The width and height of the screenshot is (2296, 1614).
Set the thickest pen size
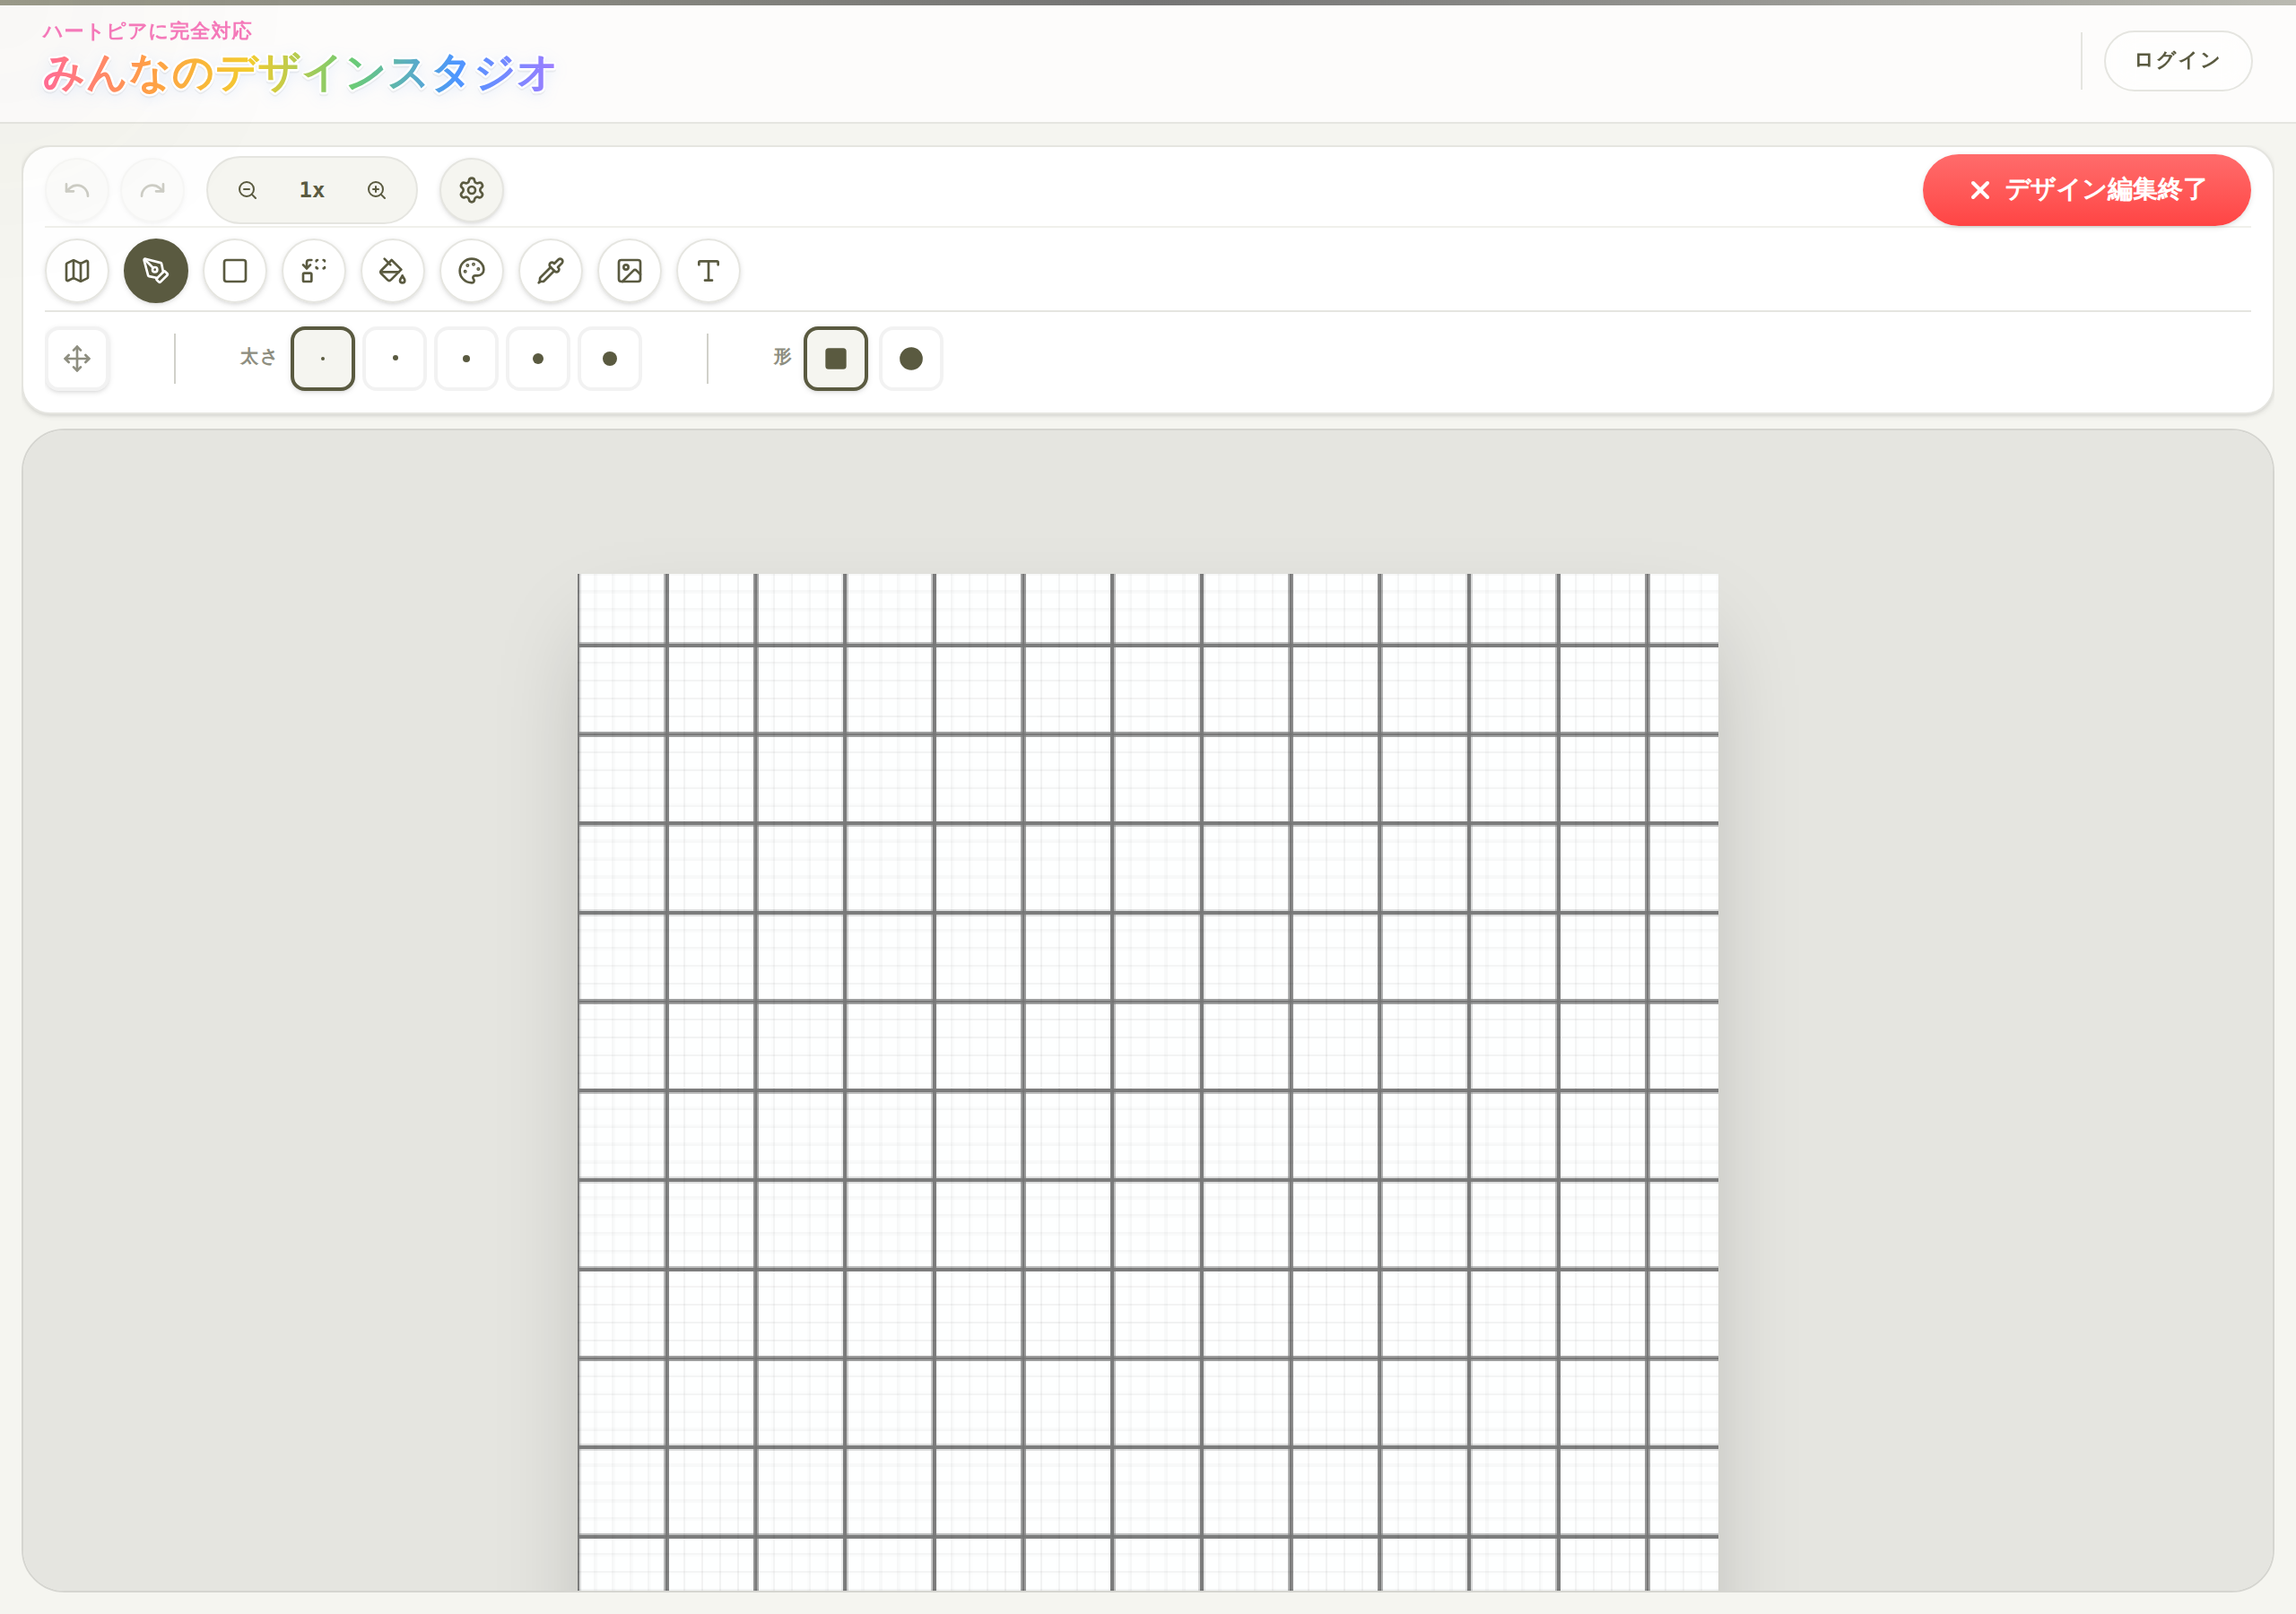point(610,359)
